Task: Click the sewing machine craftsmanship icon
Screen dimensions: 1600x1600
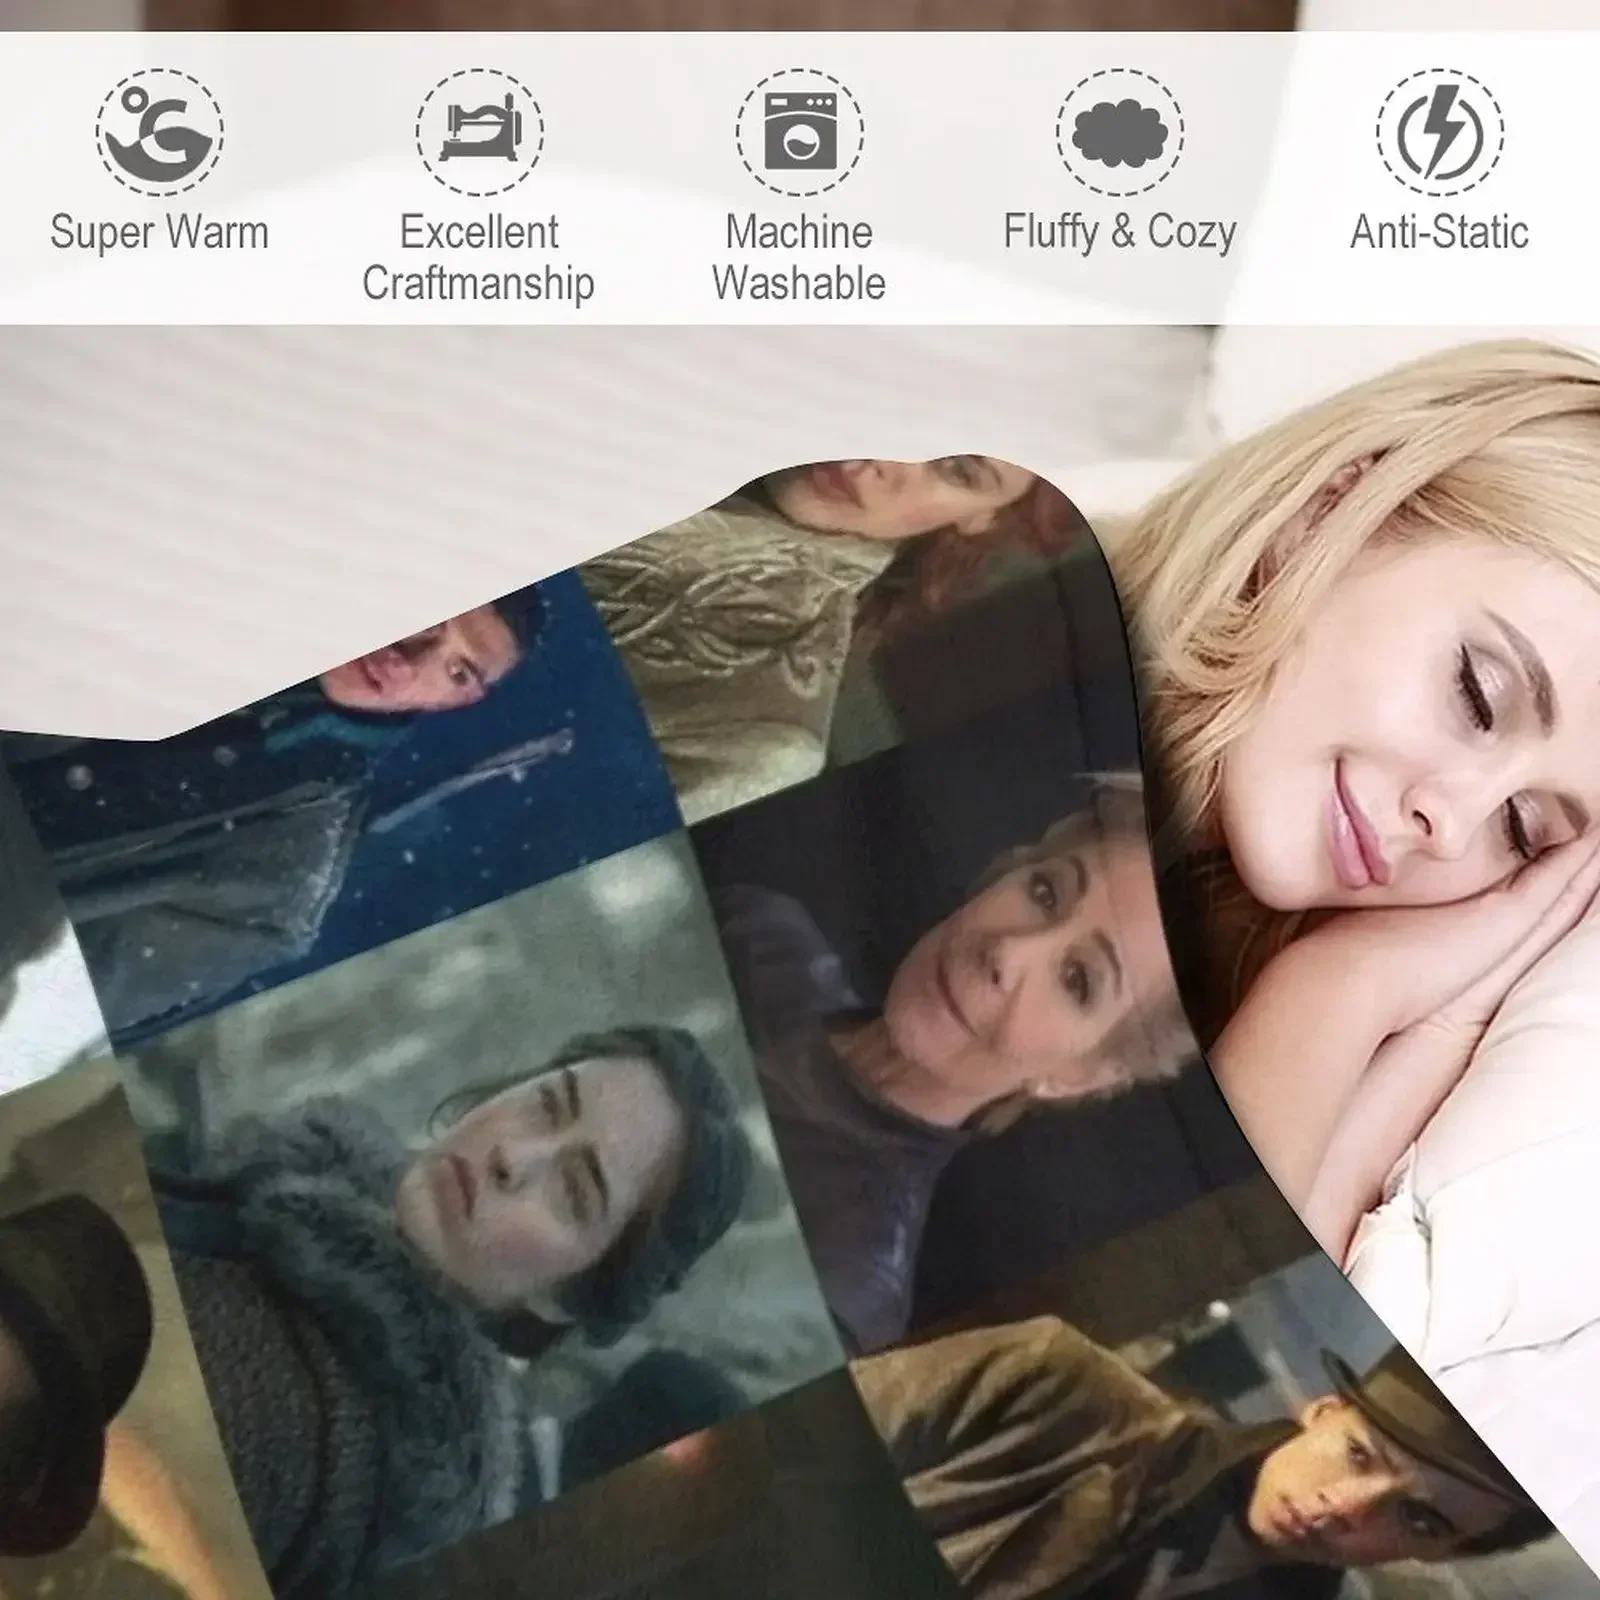Action: click(480, 132)
